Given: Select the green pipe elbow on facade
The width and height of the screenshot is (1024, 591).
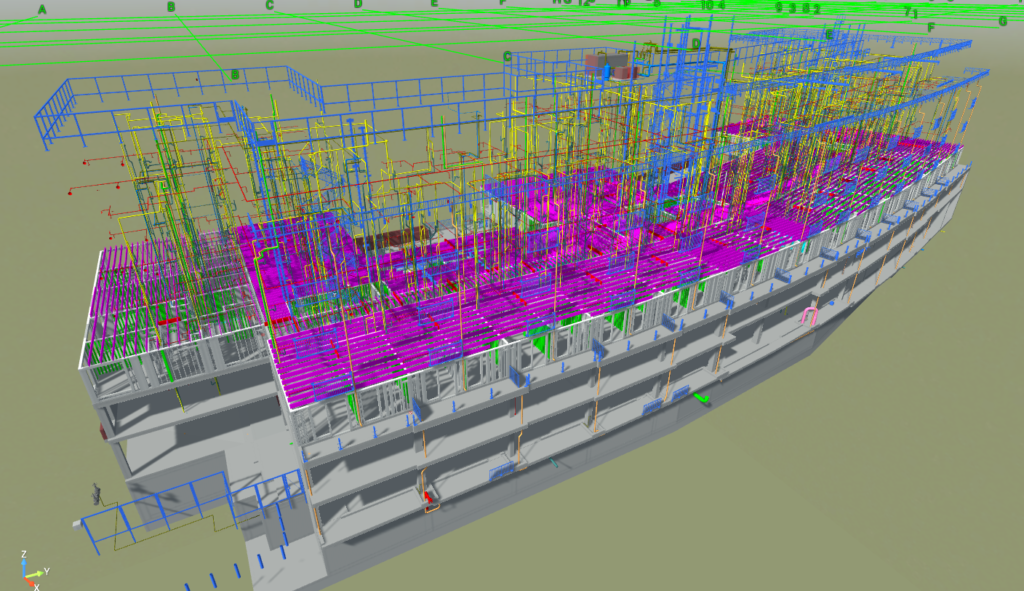Looking at the screenshot, I should (x=703, y=398).
